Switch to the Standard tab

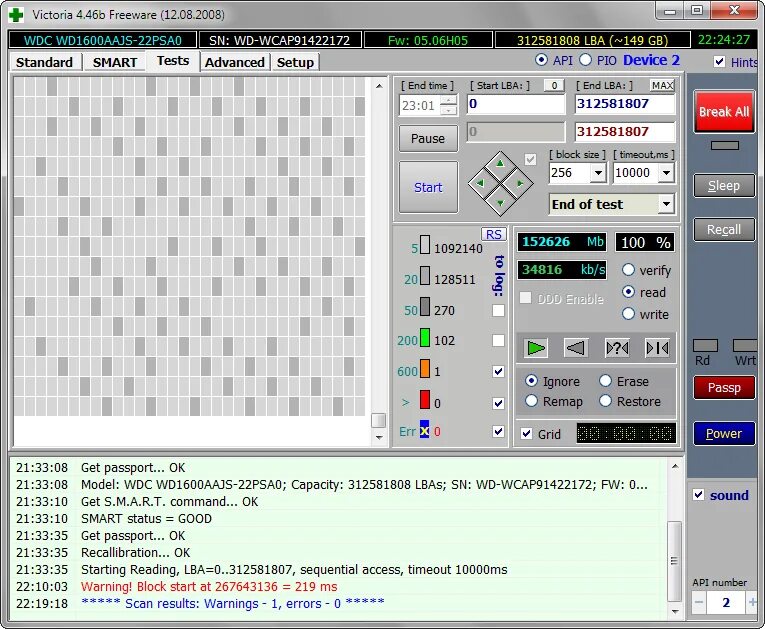point(44,62)
